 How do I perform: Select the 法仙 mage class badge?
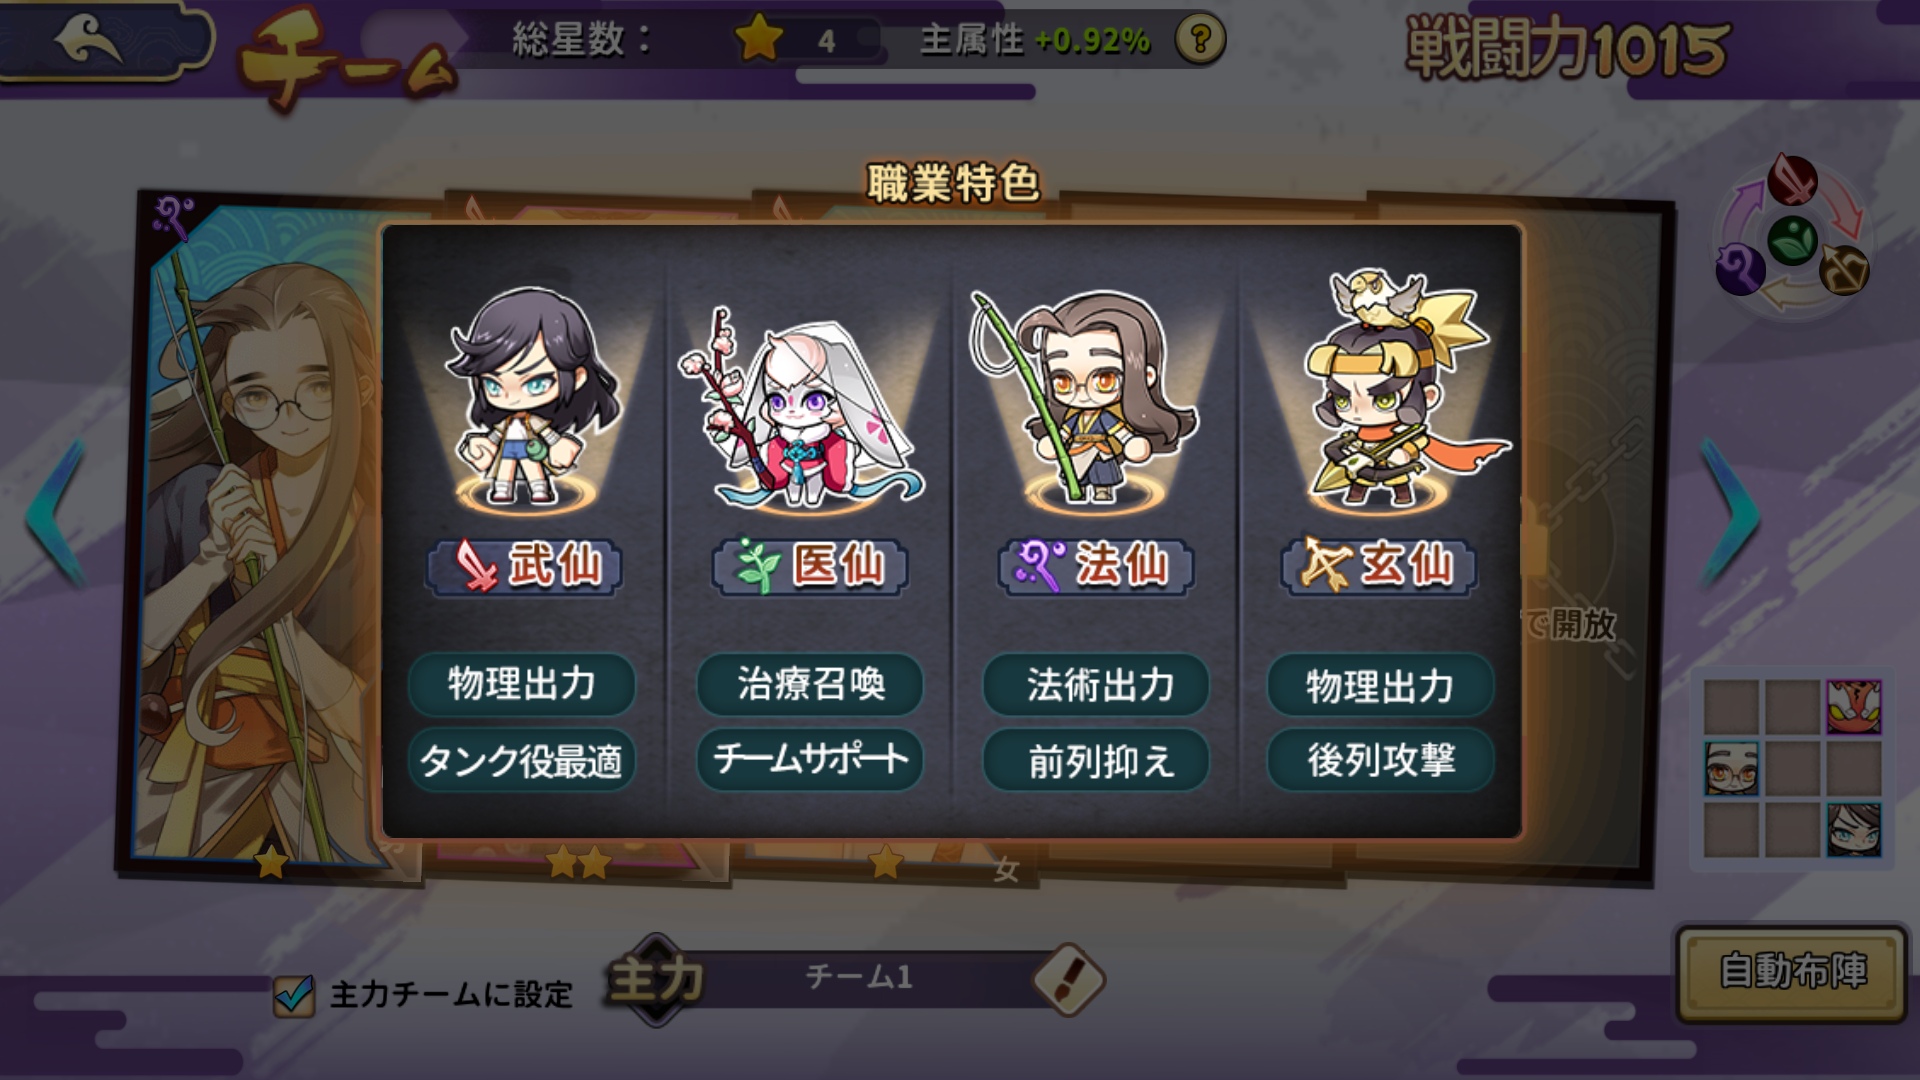[1096, 566]
